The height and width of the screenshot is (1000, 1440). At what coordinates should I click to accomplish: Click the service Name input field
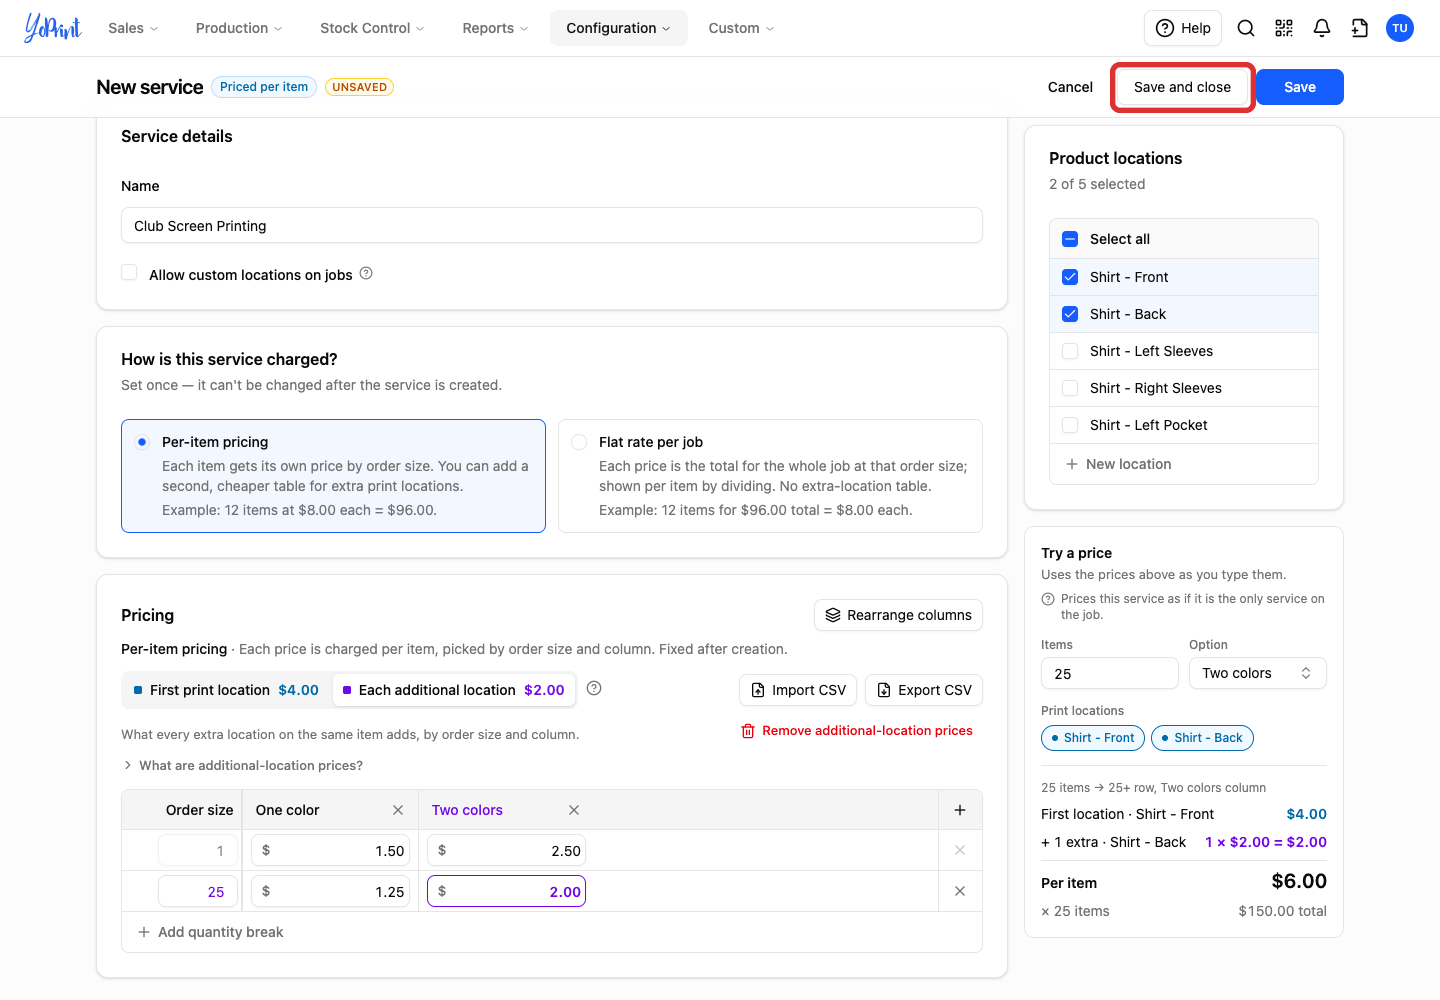pyautogui.click(x=552, y=225)
